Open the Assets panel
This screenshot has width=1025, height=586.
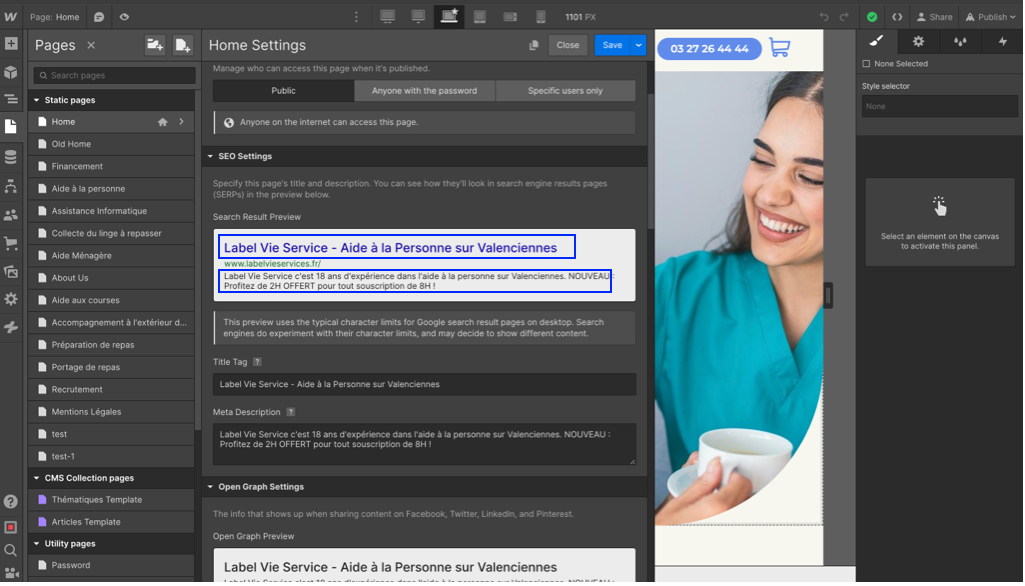(10, 271)
